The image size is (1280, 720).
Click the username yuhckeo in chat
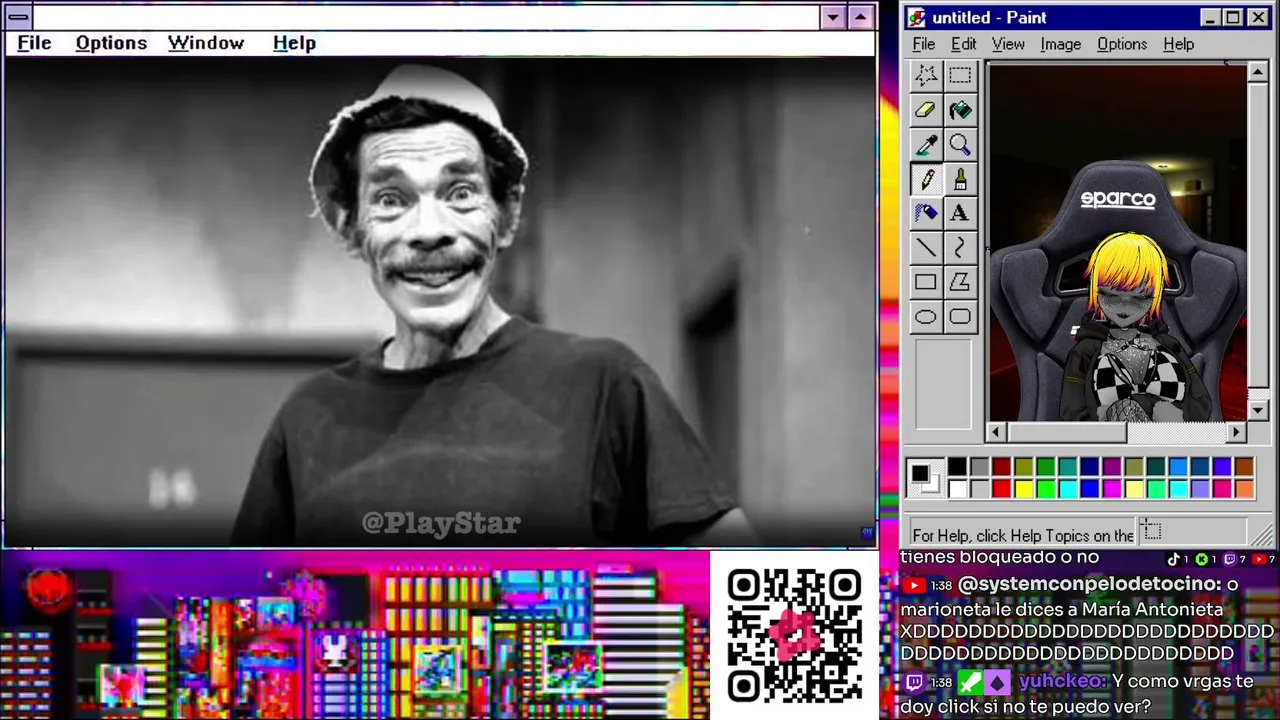1062,681
